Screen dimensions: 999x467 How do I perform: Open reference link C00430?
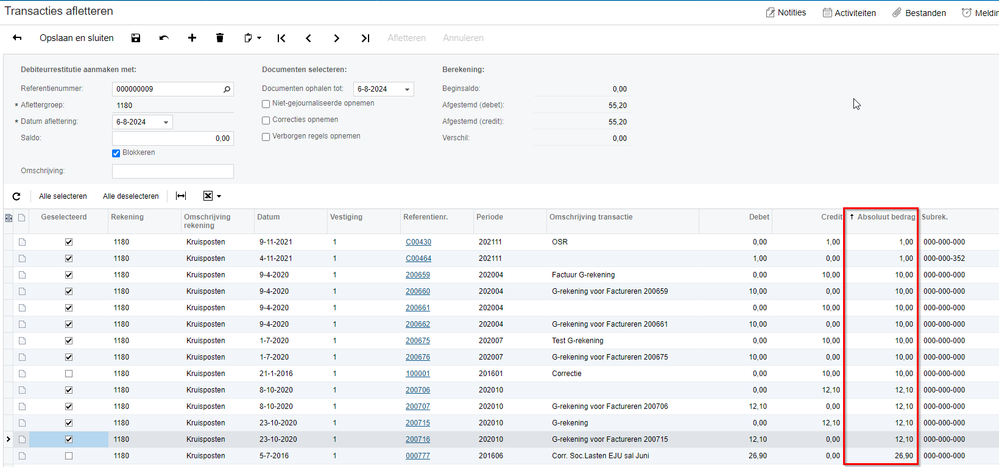(x=418, y=242)
